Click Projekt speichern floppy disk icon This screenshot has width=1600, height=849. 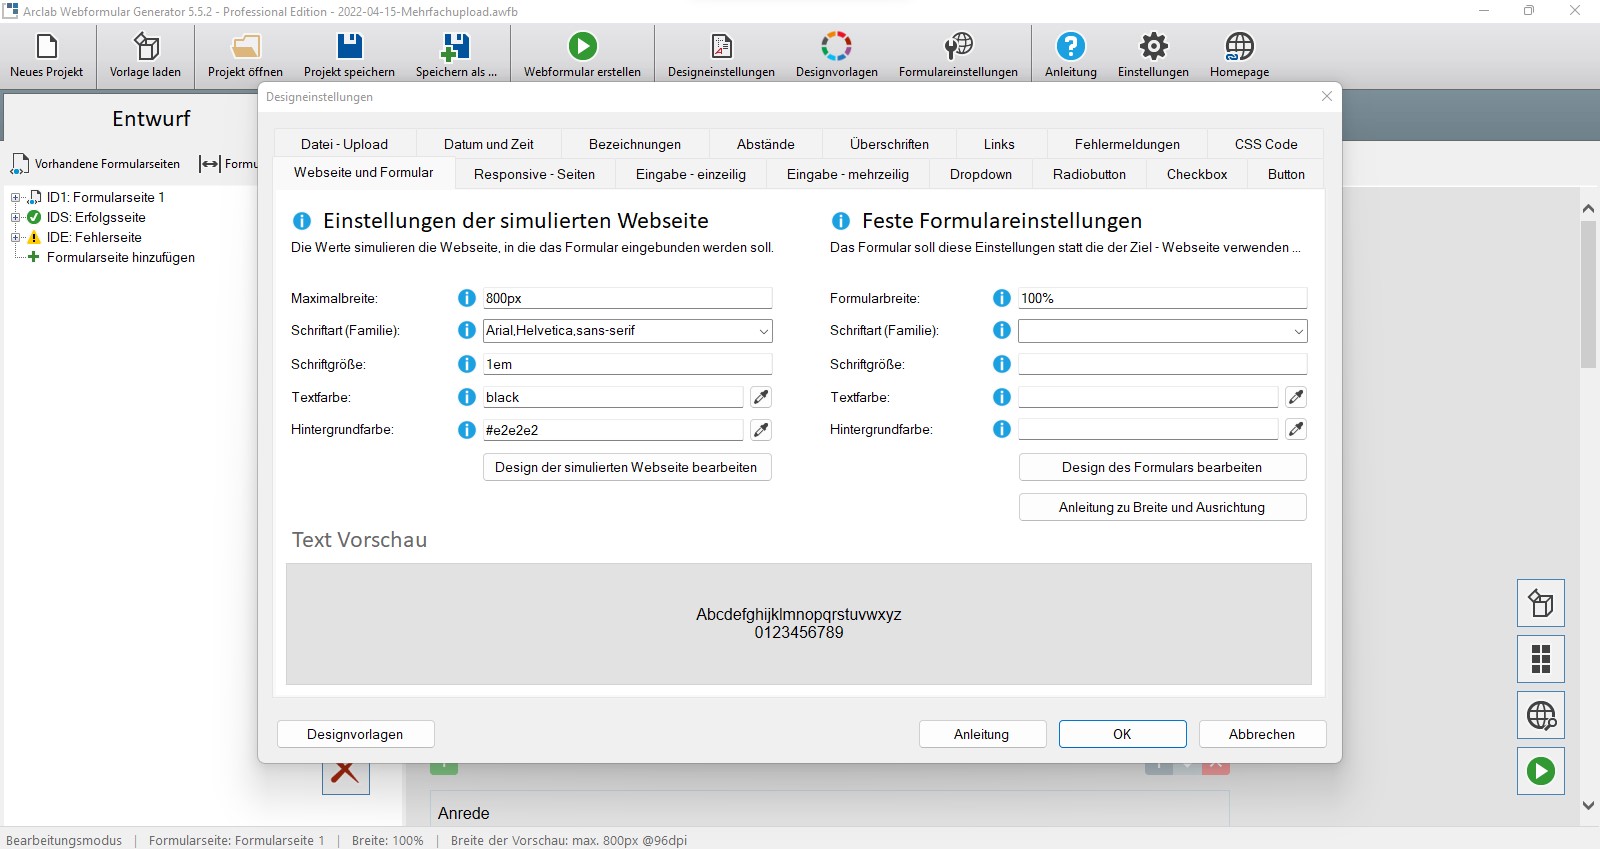pos(349,47)
